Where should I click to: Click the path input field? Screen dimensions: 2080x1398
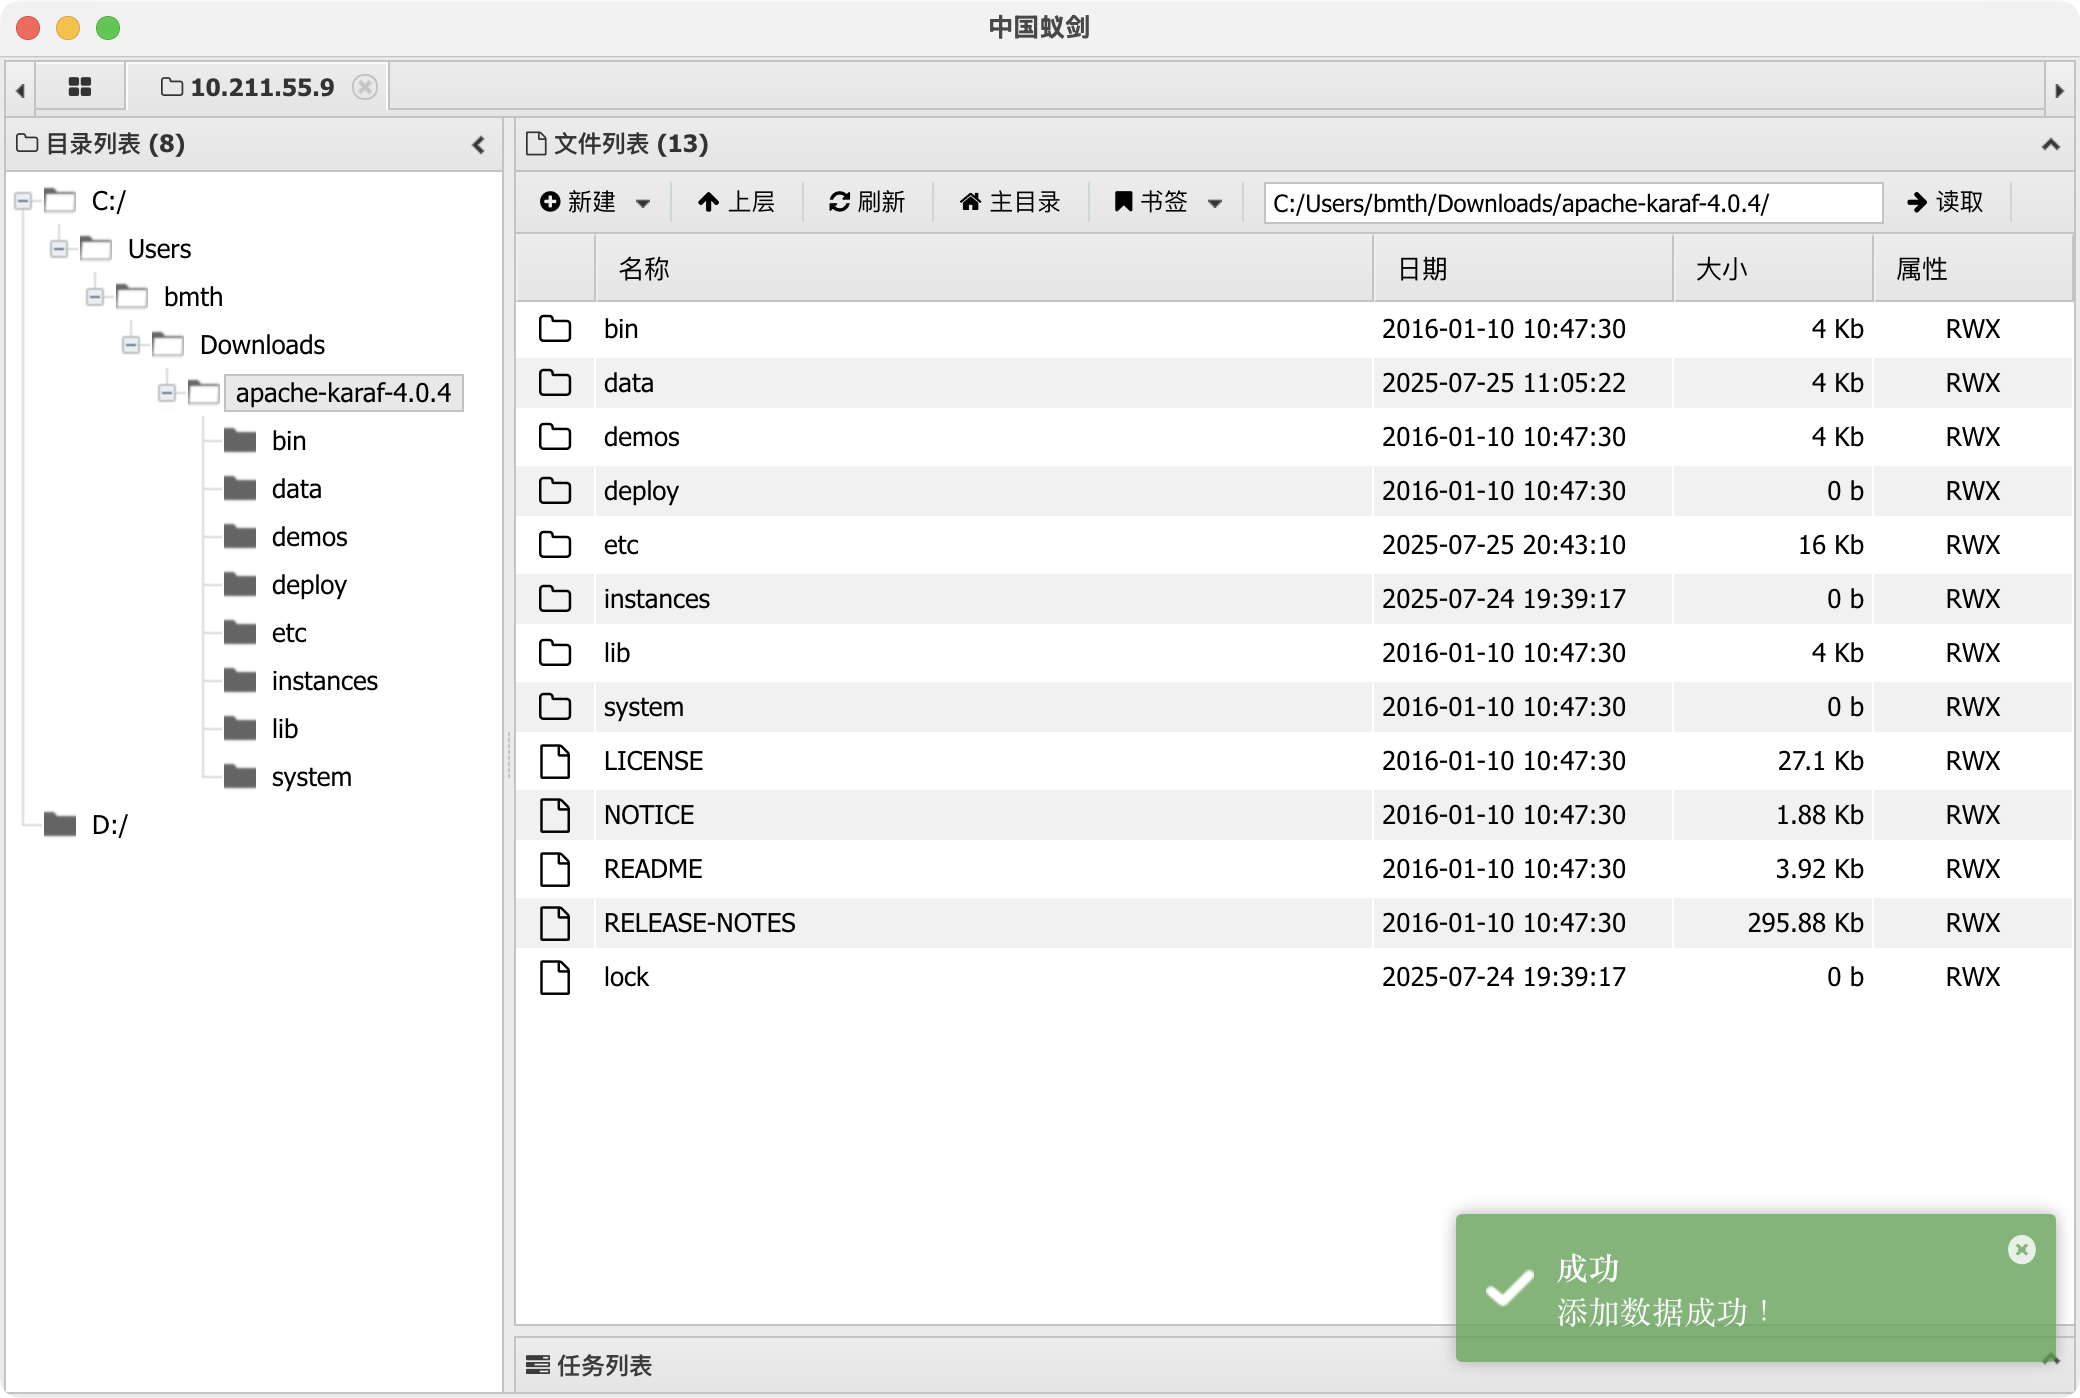pos(1573,203)
